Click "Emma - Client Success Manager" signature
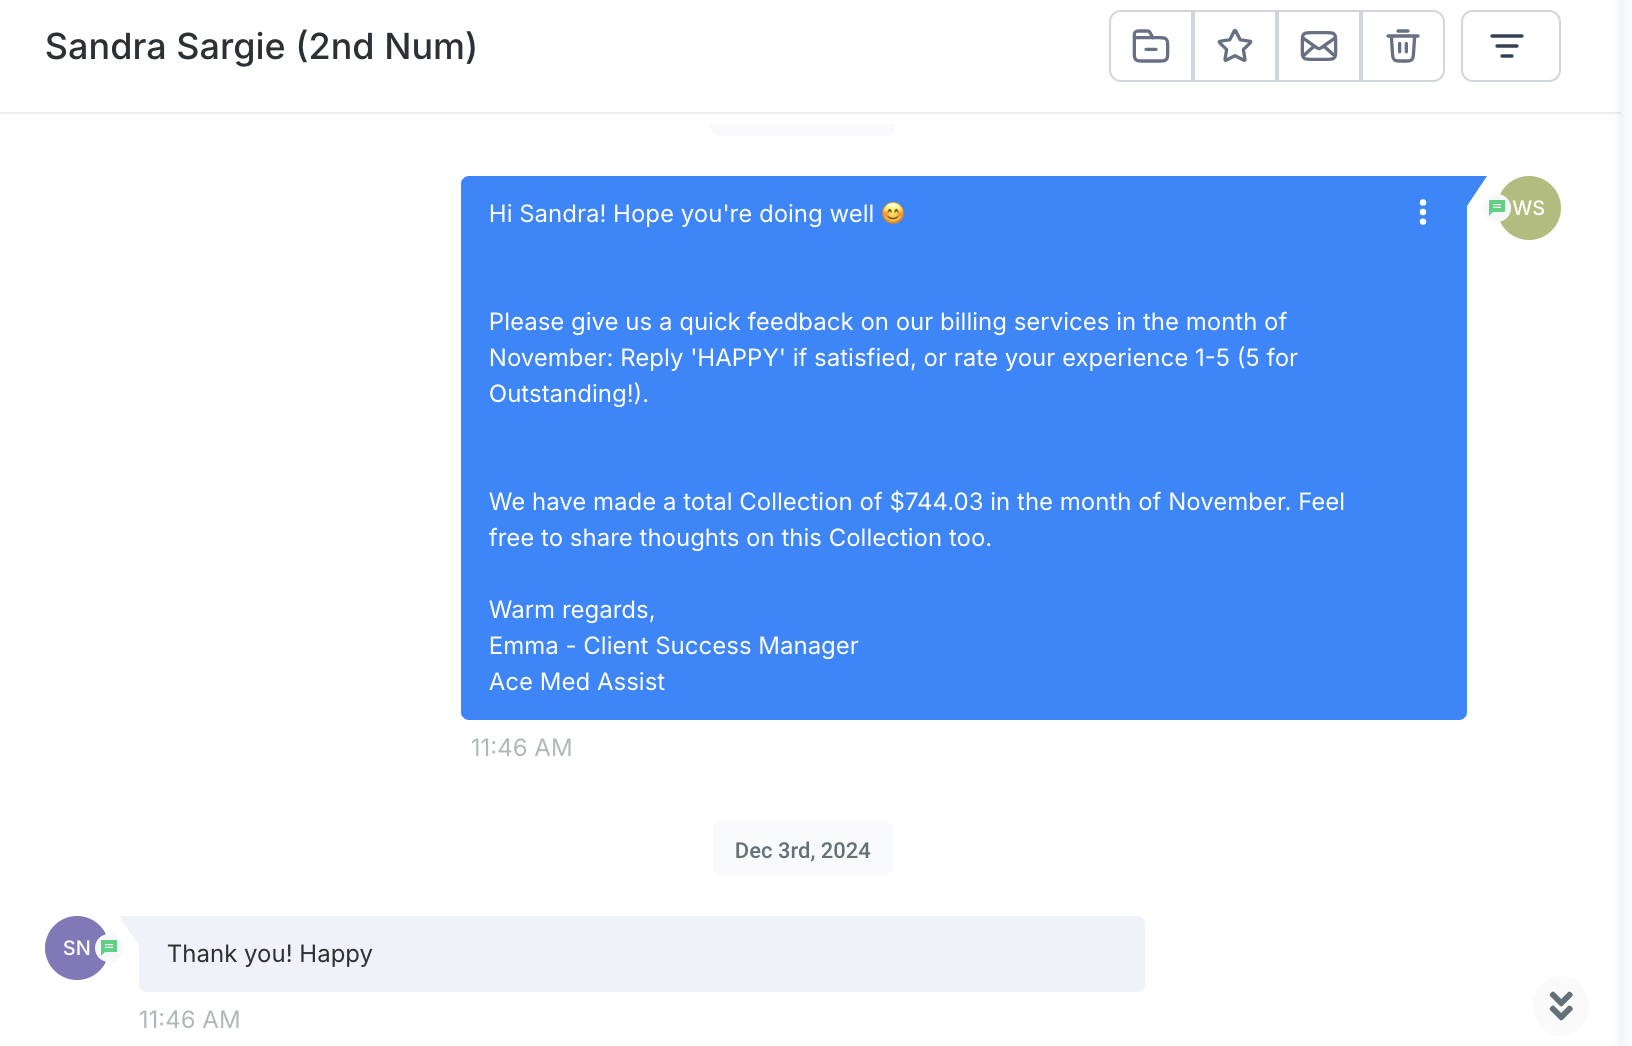 click(x=673, y=646)
